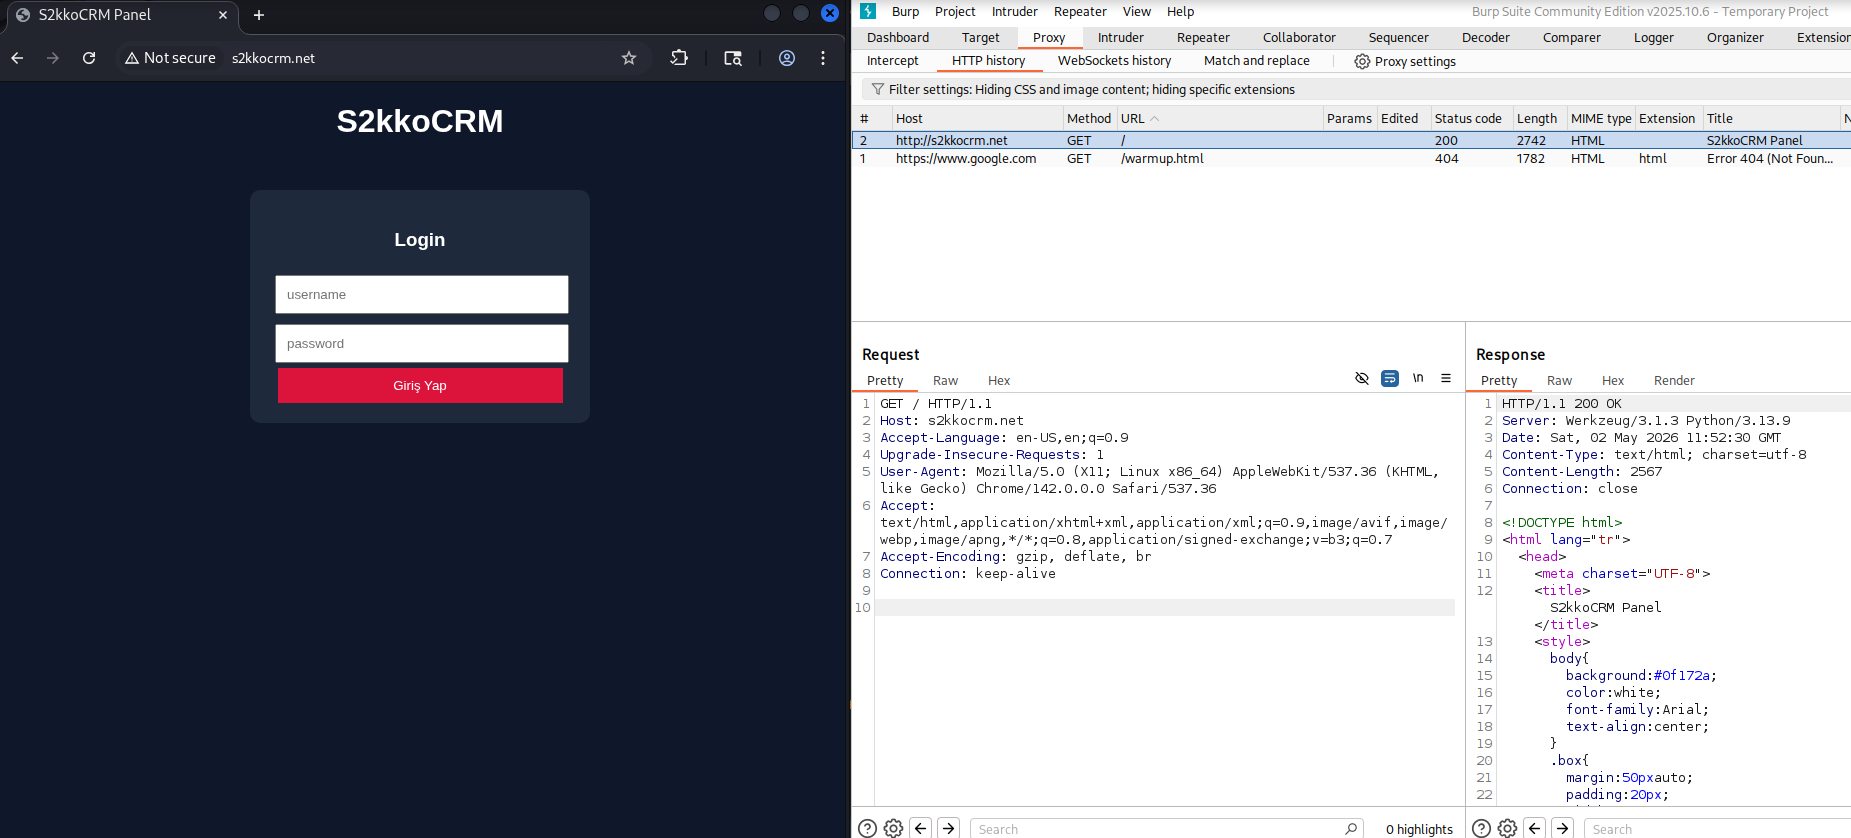Switch Response view to Render

(x=1674, y=381)
